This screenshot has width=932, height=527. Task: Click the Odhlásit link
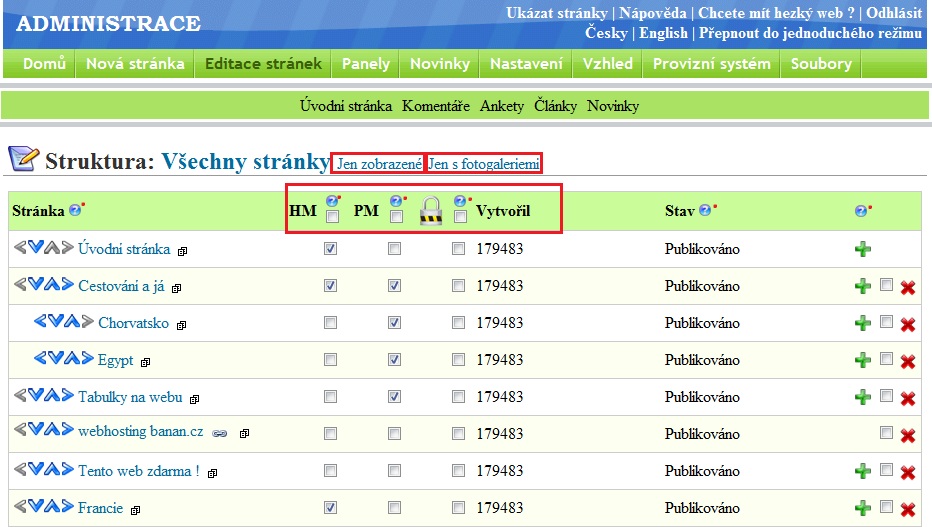coord(893,13)
